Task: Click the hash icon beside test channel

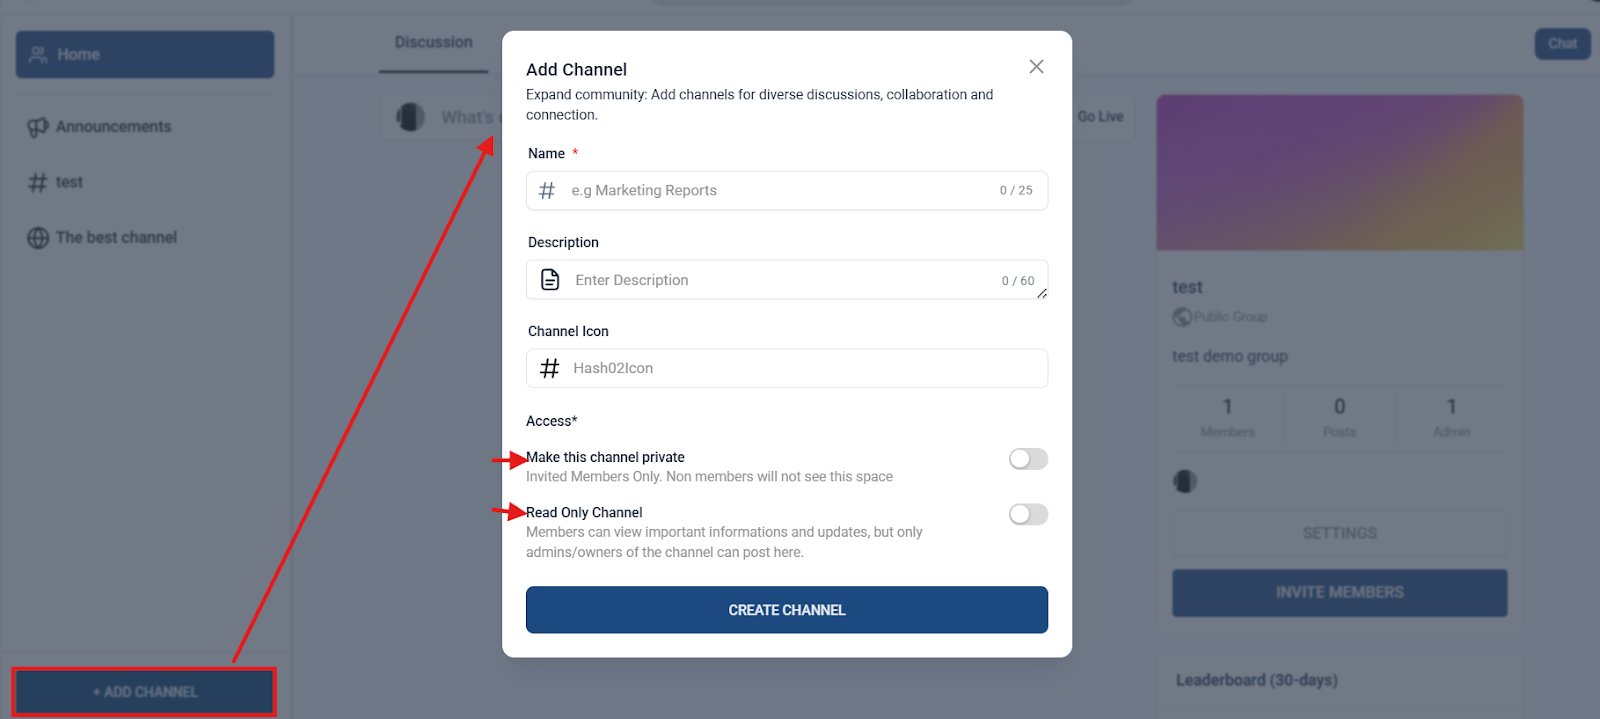Action: [38, 182]
